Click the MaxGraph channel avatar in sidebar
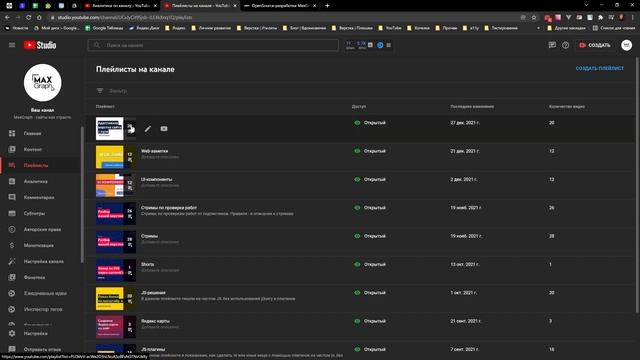The width and height of the screenshot is (640, 360). coord(42,83)
